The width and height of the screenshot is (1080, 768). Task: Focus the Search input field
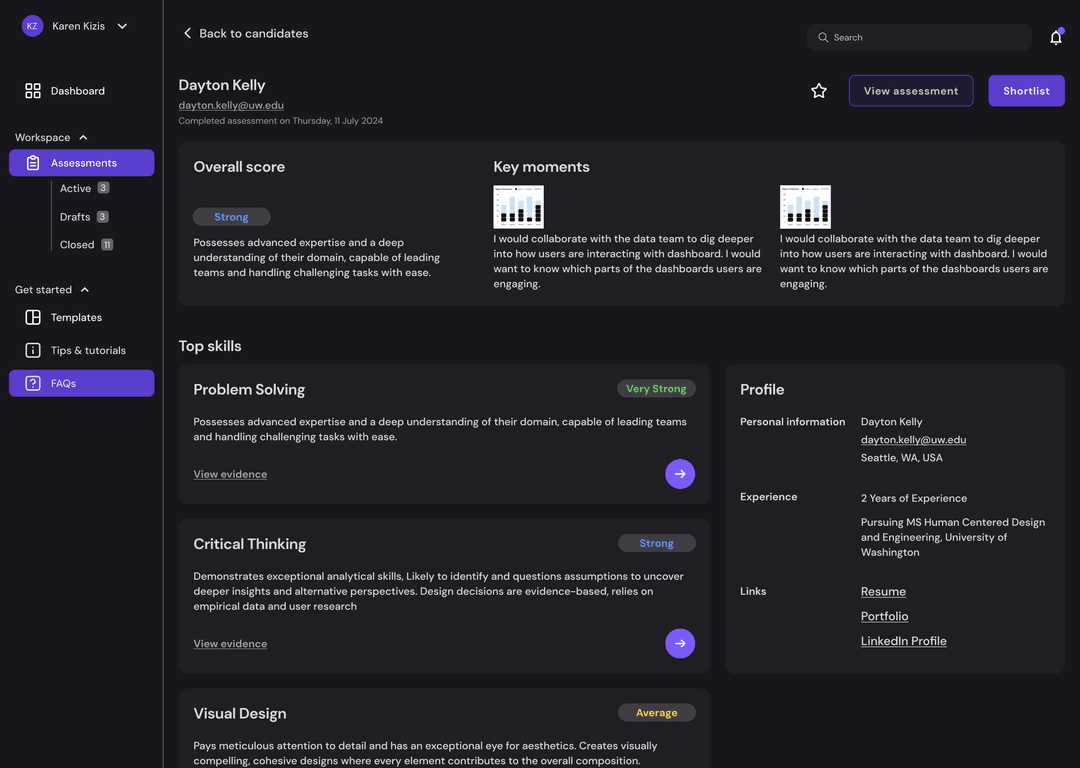coord(919,37)
